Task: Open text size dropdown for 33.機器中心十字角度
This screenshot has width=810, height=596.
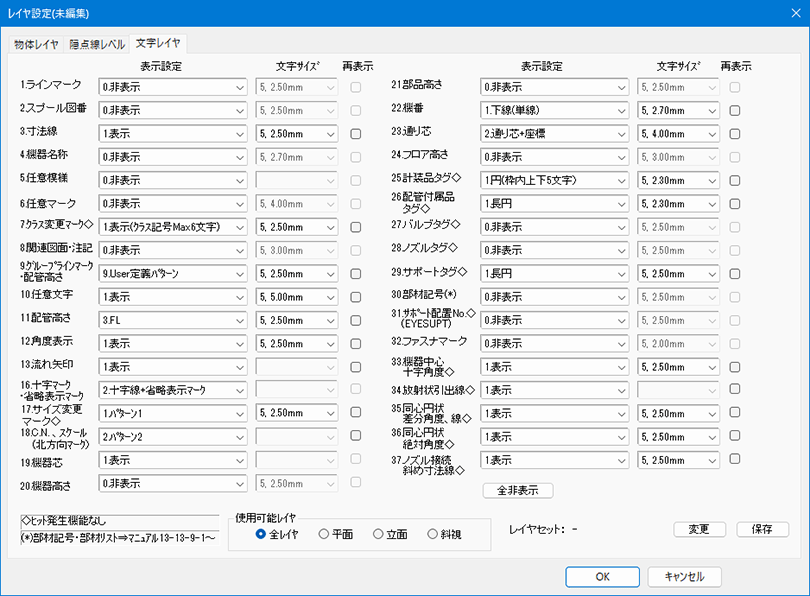Action: pos(678,367)
